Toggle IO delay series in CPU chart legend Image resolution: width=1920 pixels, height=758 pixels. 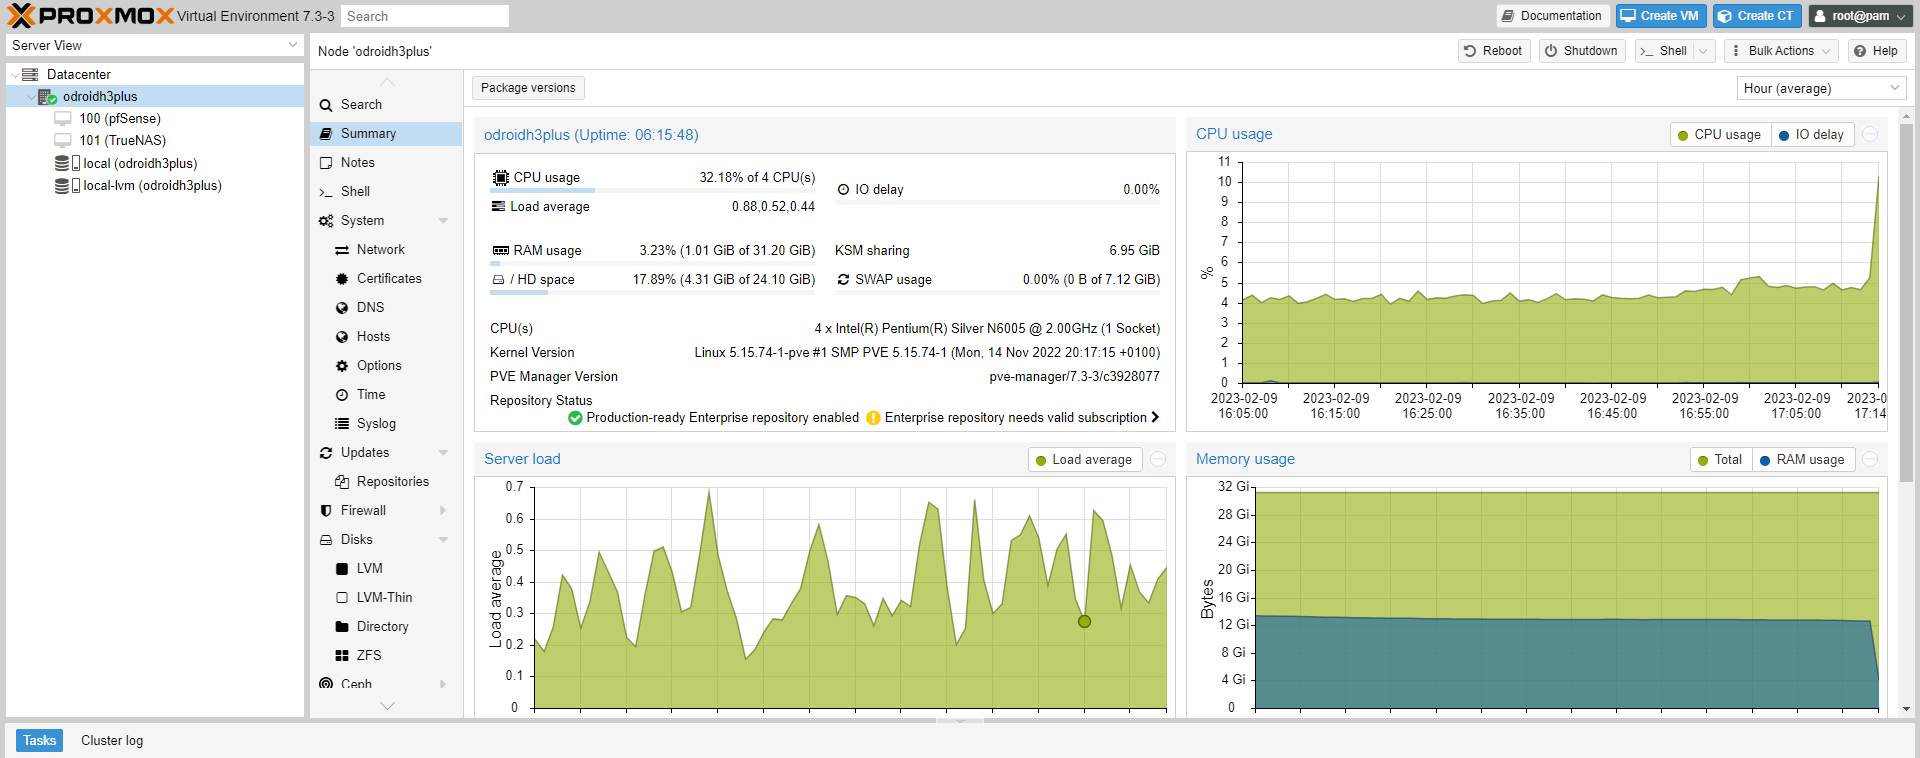[1812, 135]
